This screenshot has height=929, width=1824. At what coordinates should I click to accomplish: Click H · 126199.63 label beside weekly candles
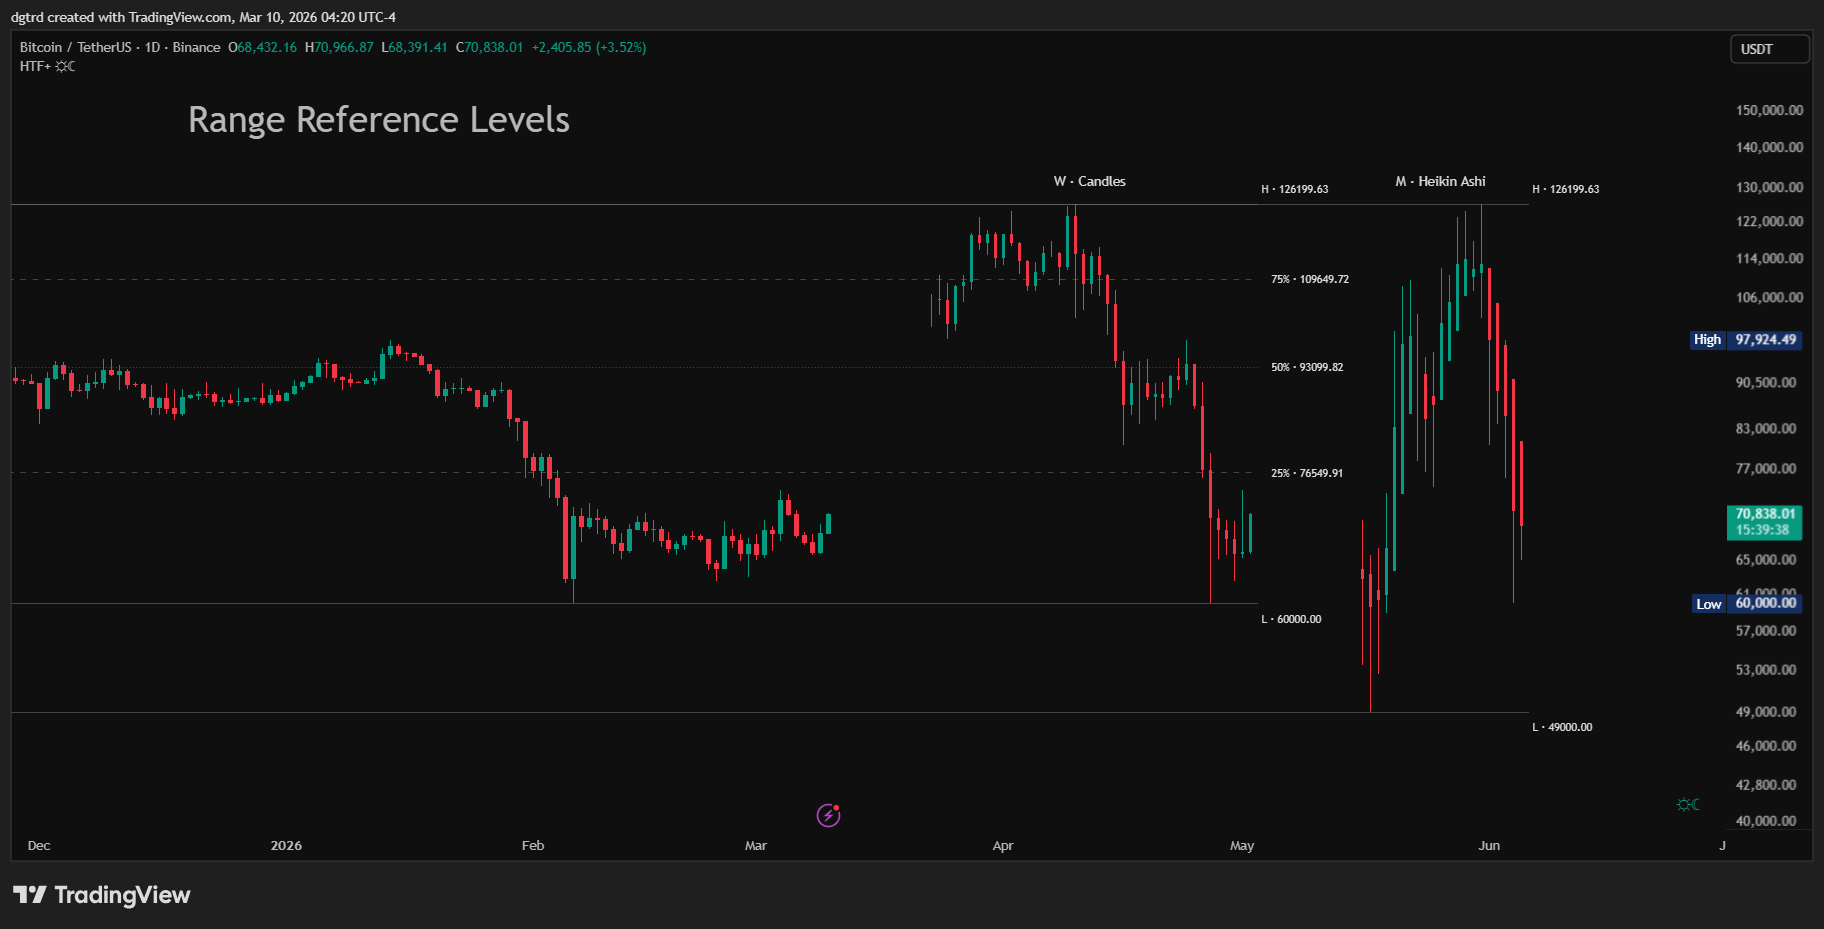pos(1295,189)
